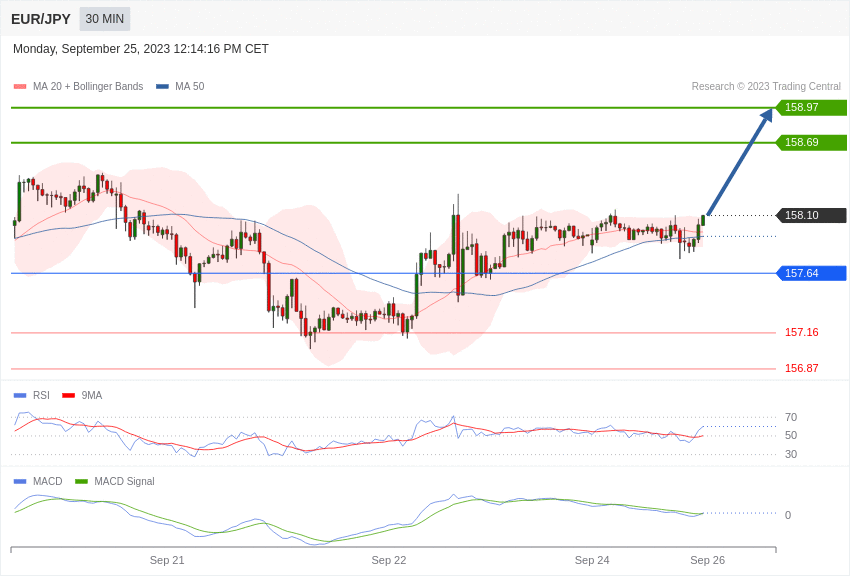Viewport: 850px width, 576px height.
Task: Click the EUR/JPY pair title
Action: [41, 19]
